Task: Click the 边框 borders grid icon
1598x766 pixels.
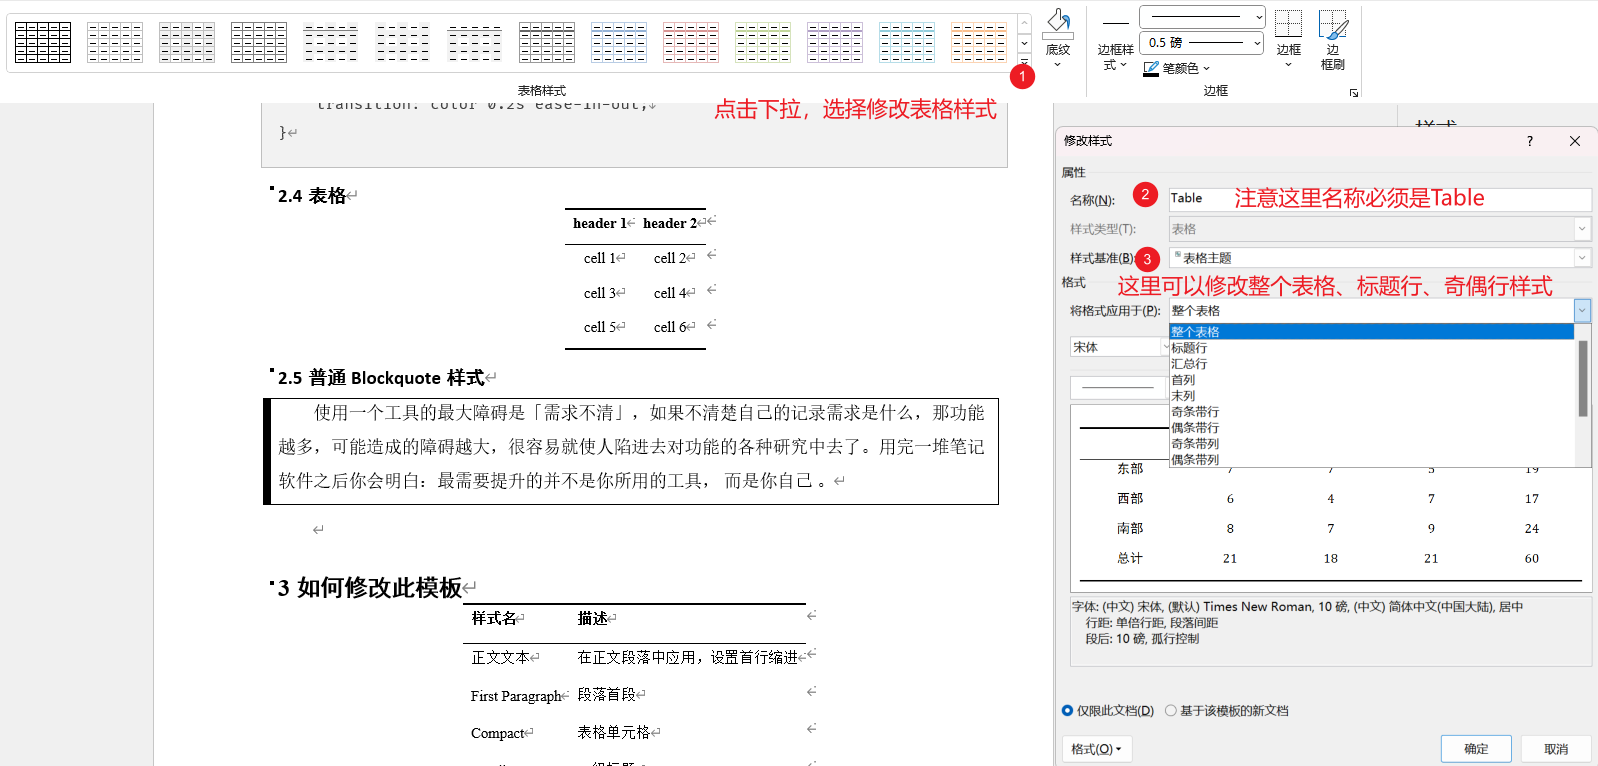Action: pyautogui.click(x=1289, y=24)
